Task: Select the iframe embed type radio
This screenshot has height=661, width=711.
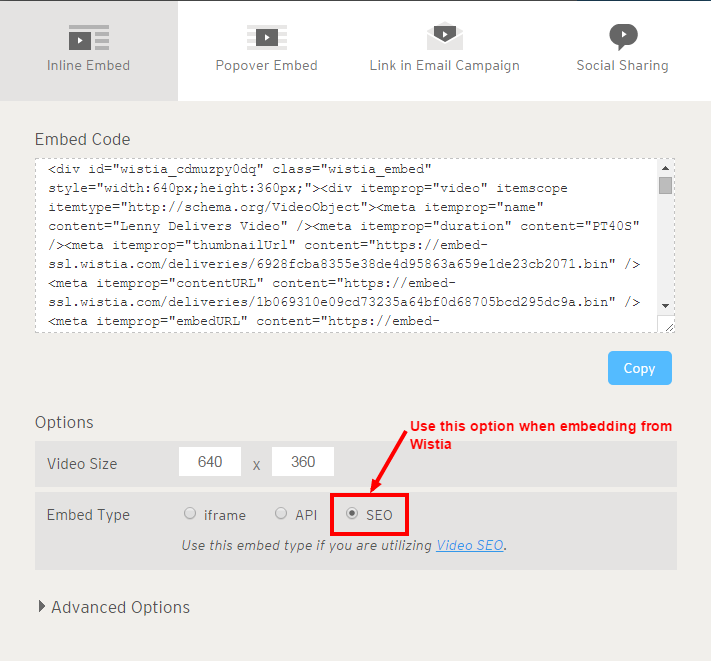Action: click(x=190, y=514)
